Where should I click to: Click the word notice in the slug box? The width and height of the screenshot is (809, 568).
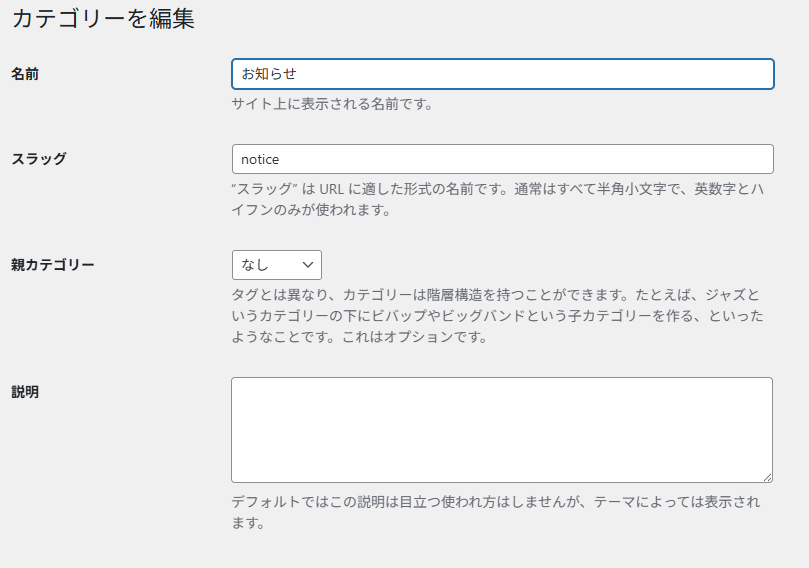coord(260,159)
